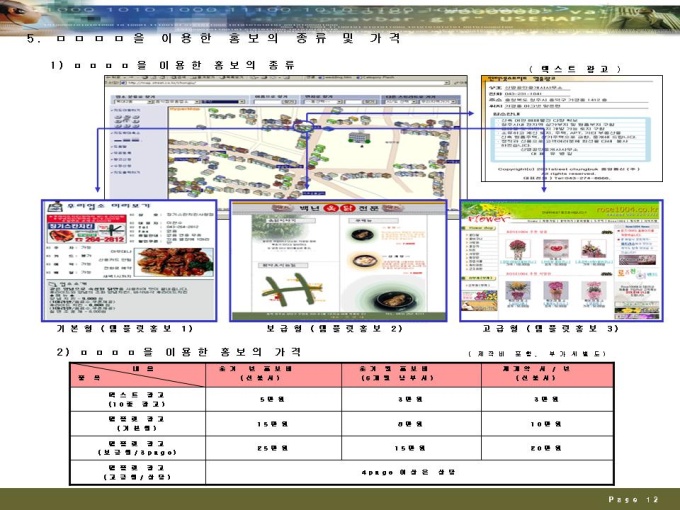
Task: Open the rightmost dropdown in map search bar
Action: coord(440,101)
